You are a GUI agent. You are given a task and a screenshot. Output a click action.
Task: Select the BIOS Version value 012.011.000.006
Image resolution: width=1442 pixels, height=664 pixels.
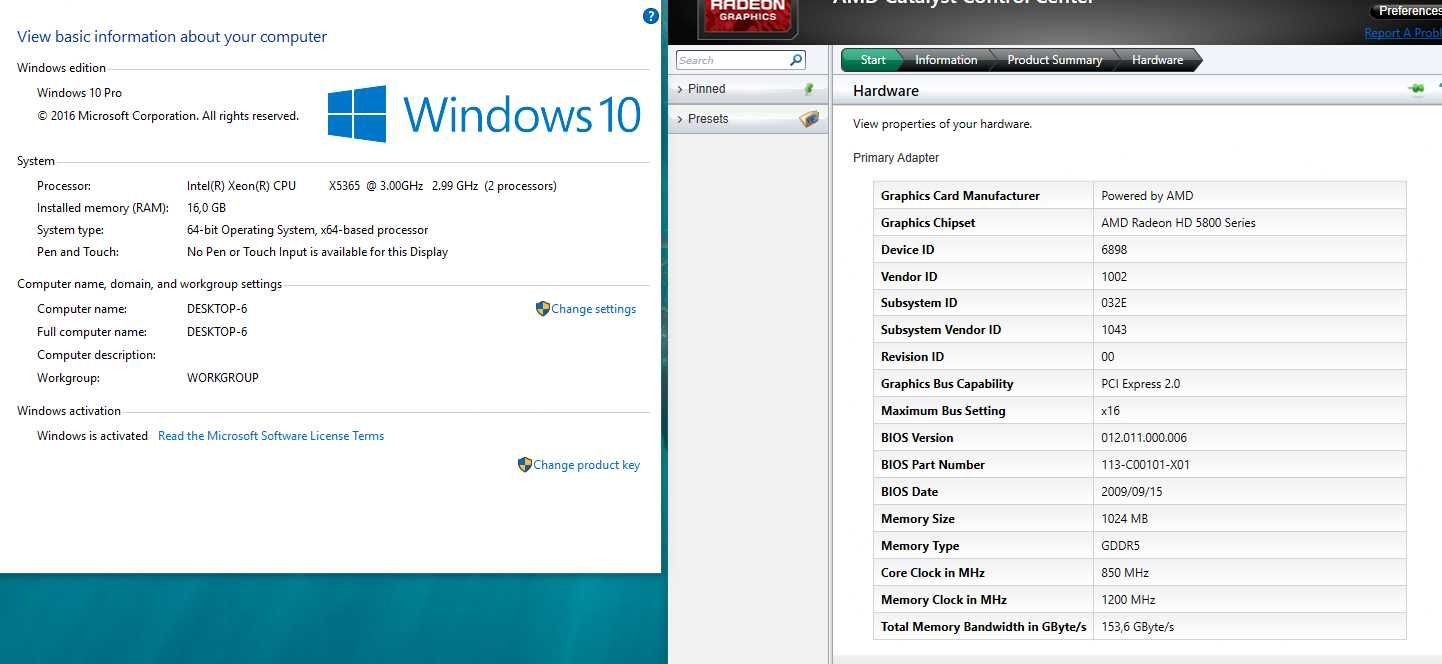1144,438
